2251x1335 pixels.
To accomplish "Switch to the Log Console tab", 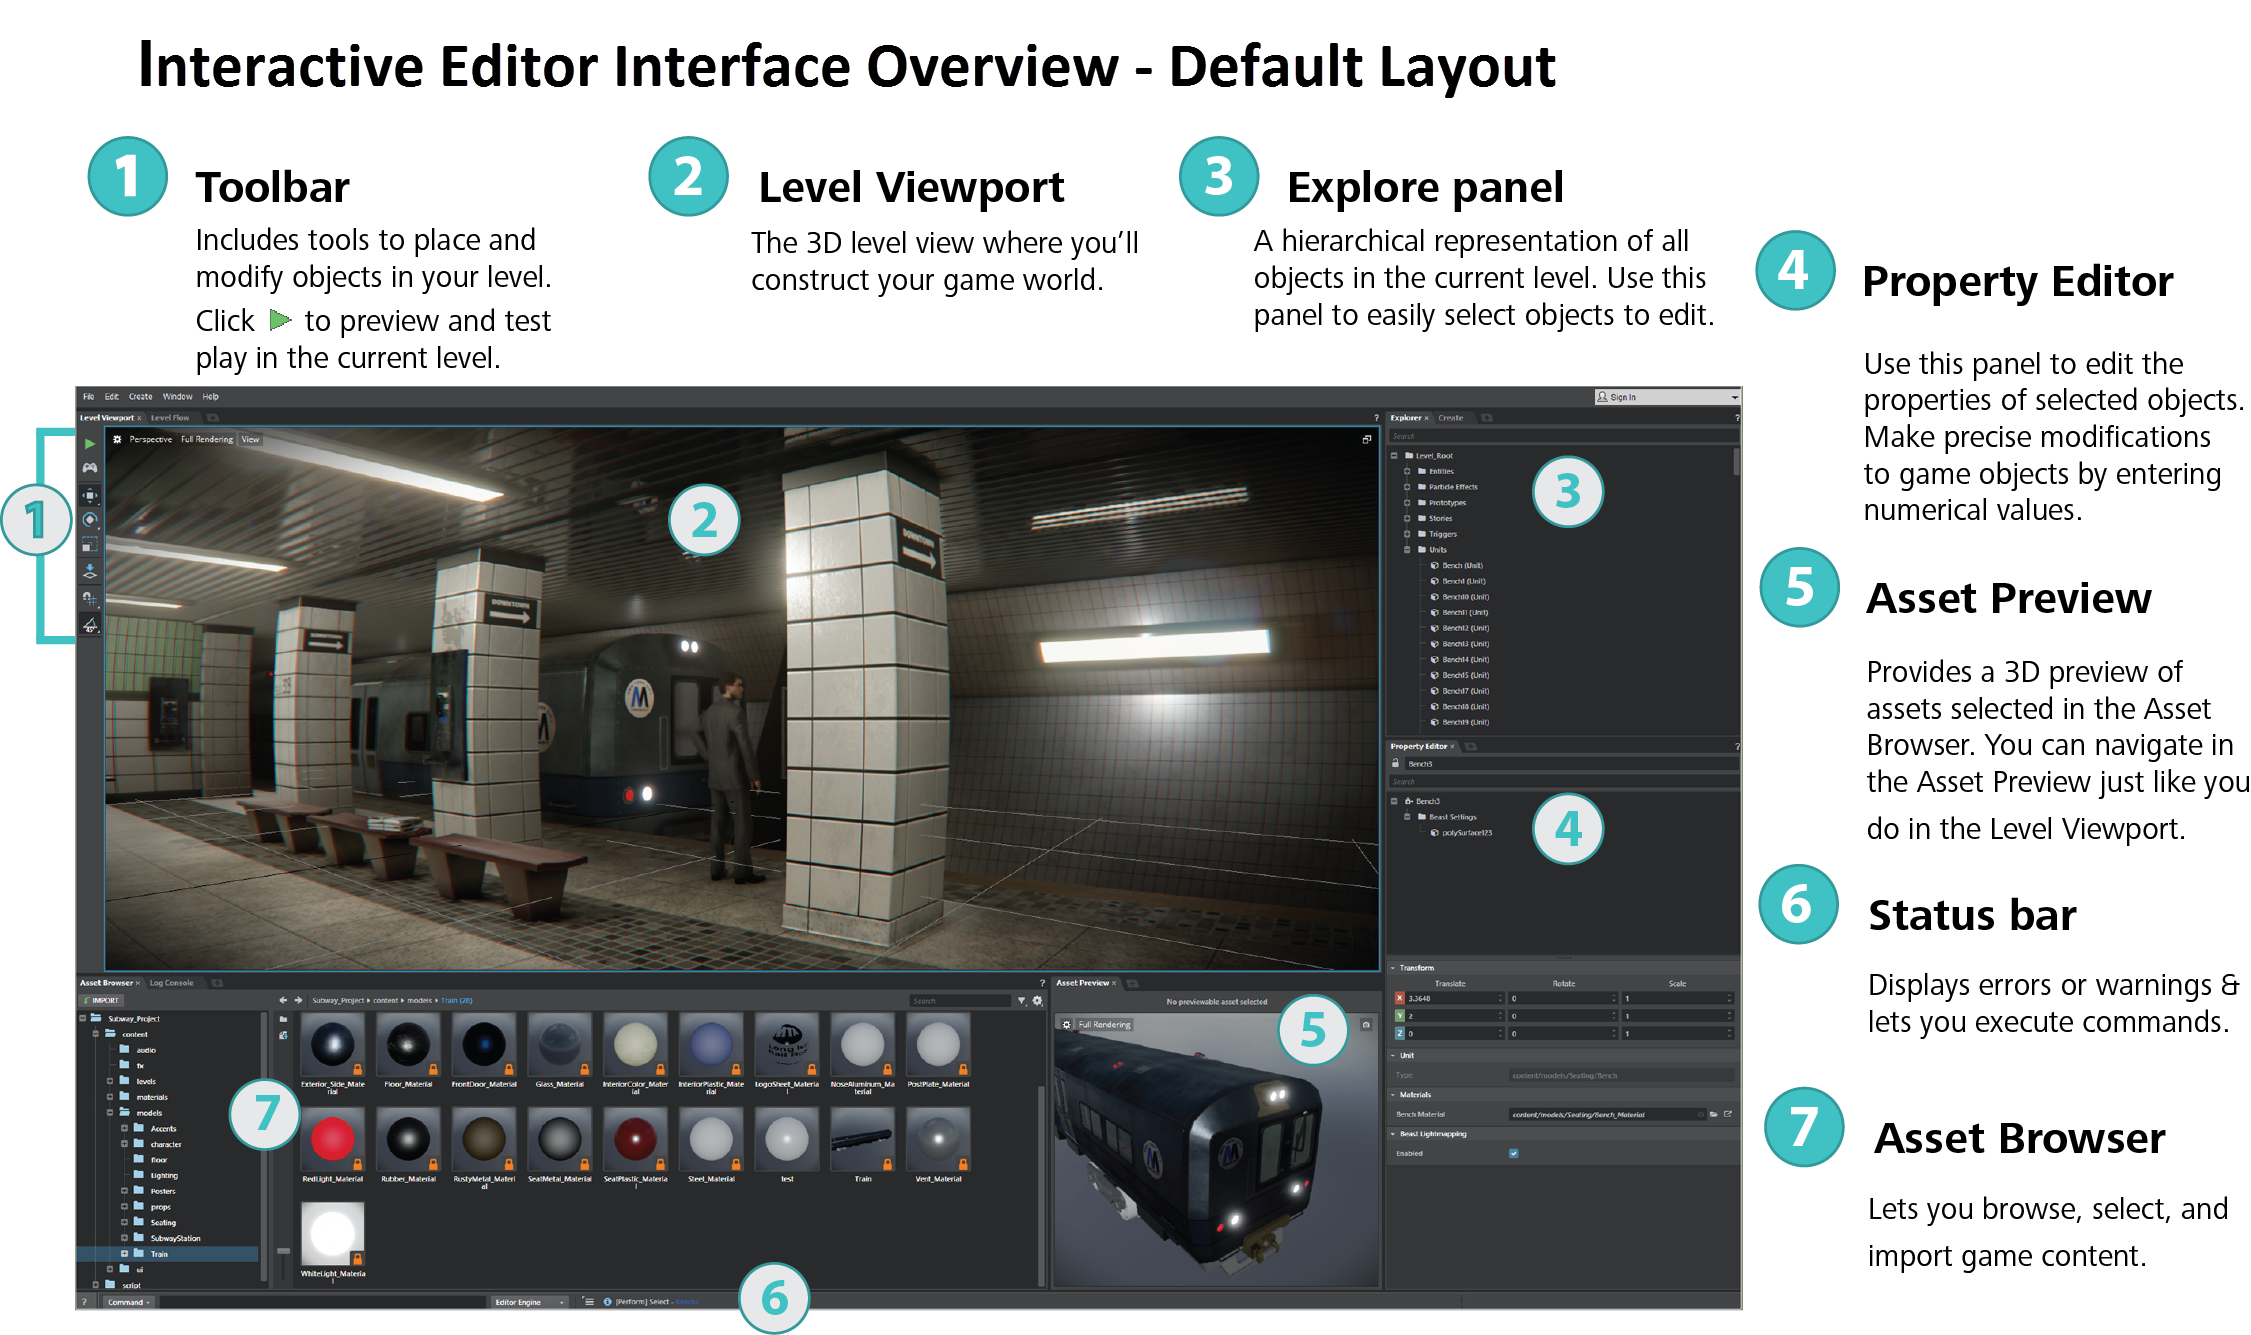I will point(171,983).
